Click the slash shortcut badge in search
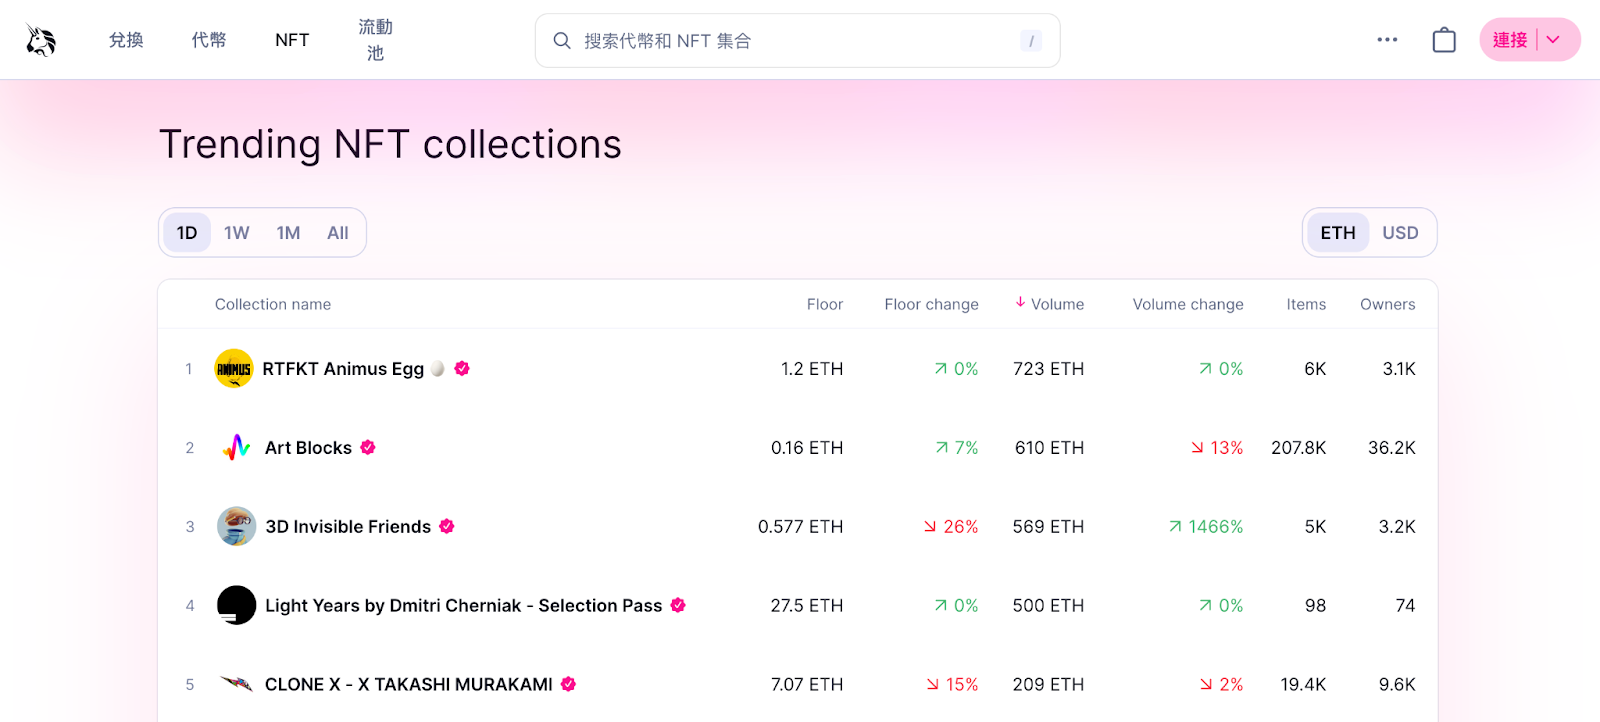Image resolution: width=1600 pixels, height=722 pixels. 1031,41
